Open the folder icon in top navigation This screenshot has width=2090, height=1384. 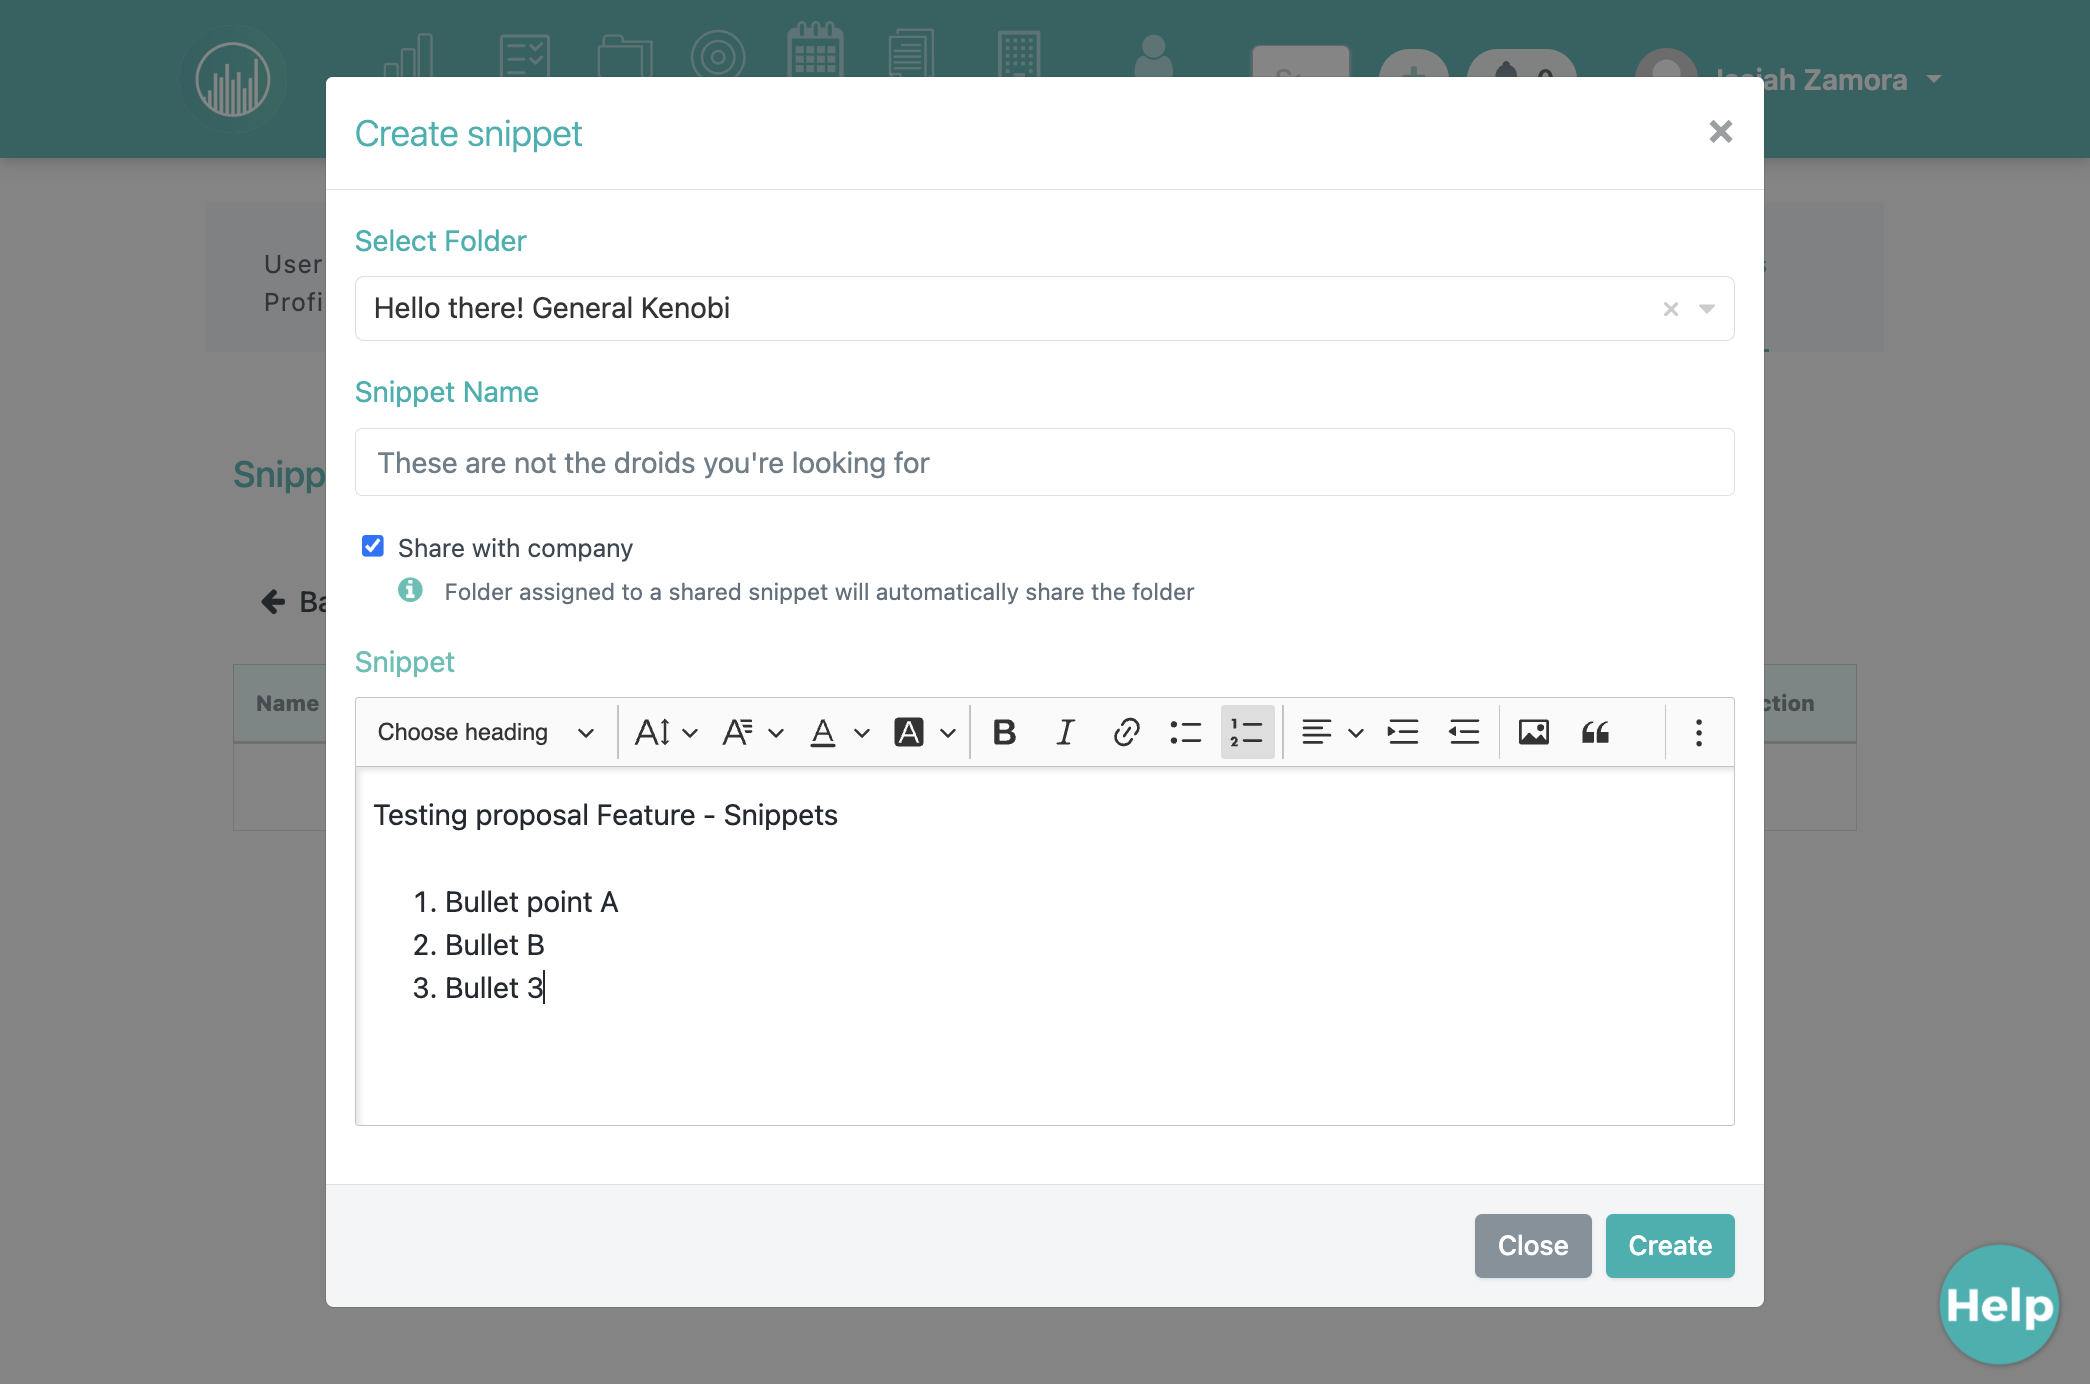(x=624, y=56)
